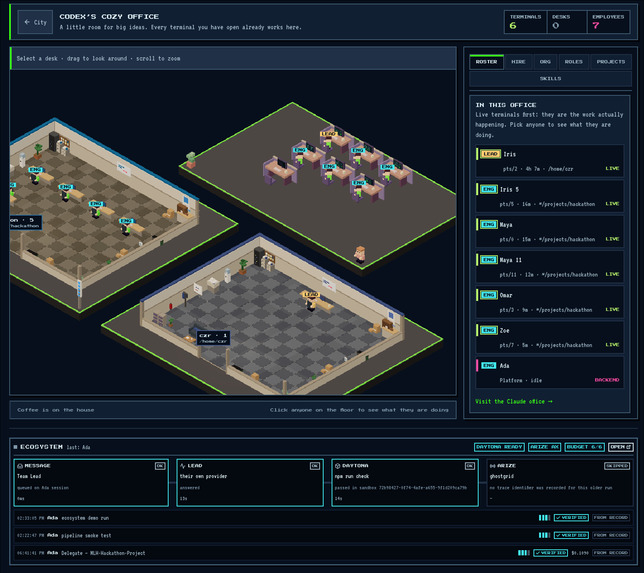
Task: Click the walking character on upper platform
Action: click(x=360, y=255)
